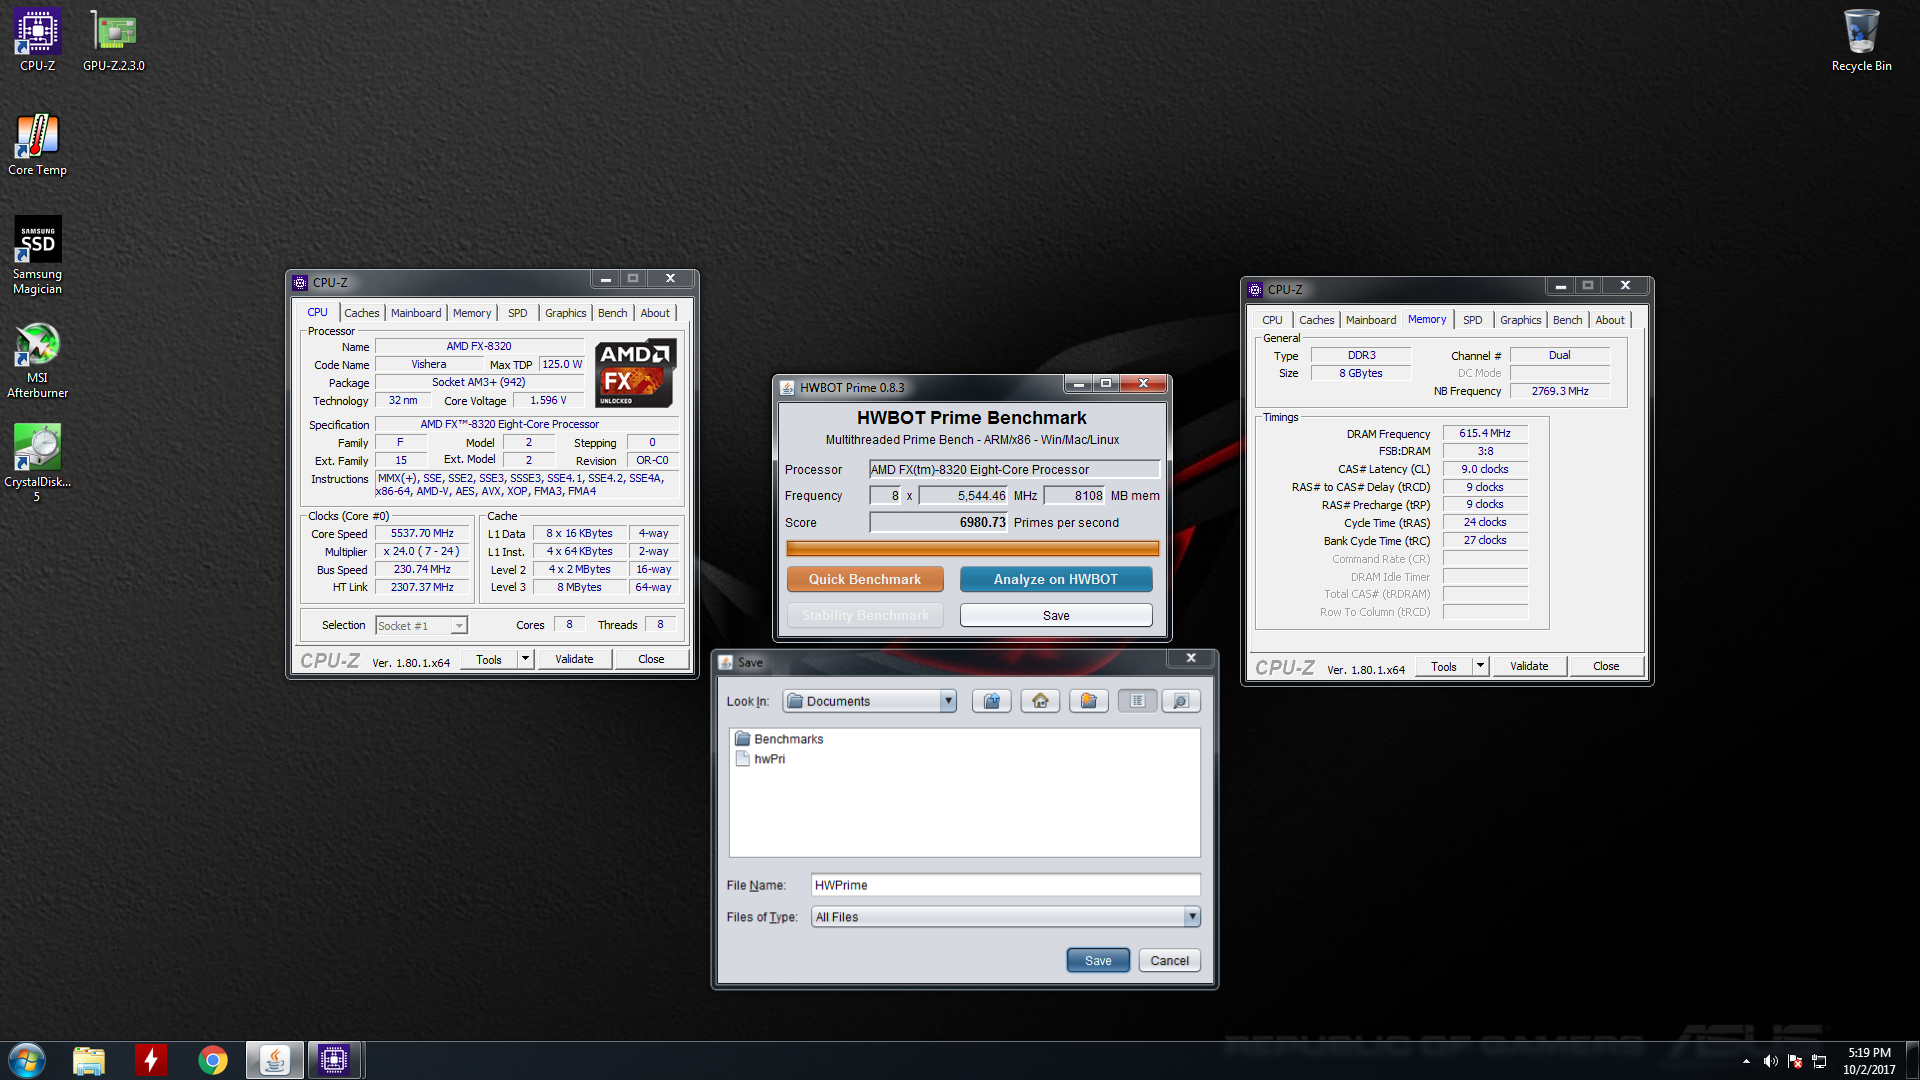Click Validate in left CPU-Z window
1920x1080 pixels.
point(574,659)
